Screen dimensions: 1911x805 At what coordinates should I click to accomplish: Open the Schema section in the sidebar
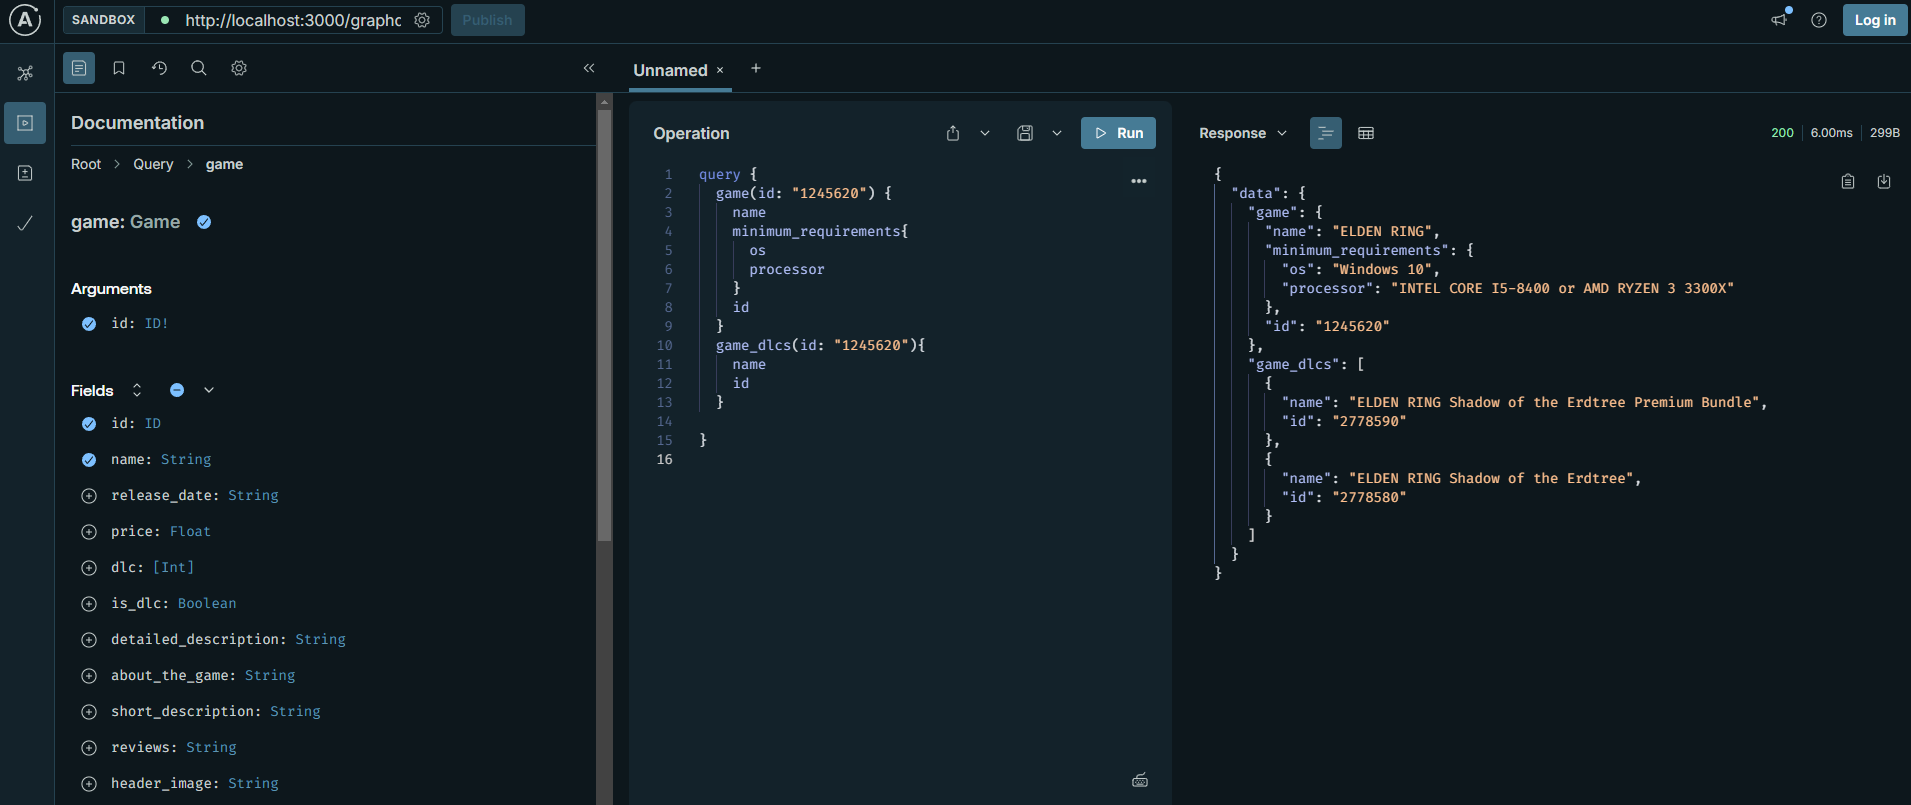click(25, 73)
